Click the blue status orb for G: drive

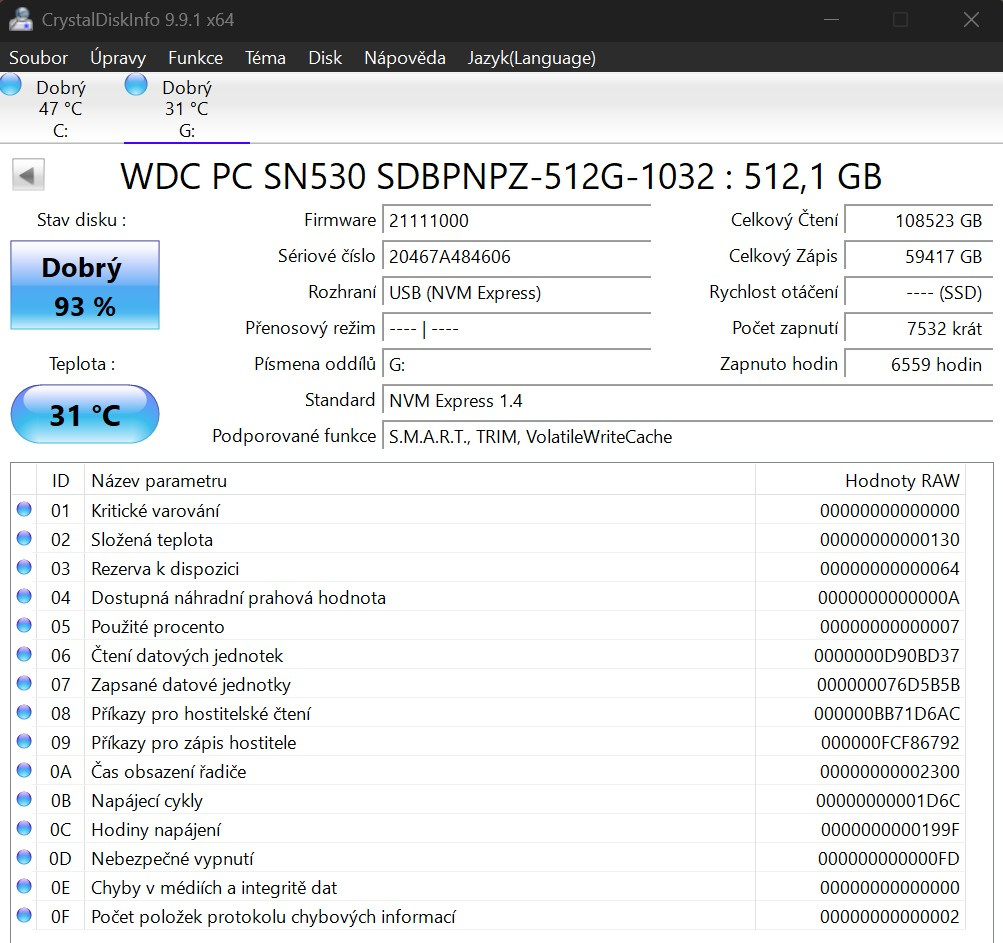coord(136,84)
